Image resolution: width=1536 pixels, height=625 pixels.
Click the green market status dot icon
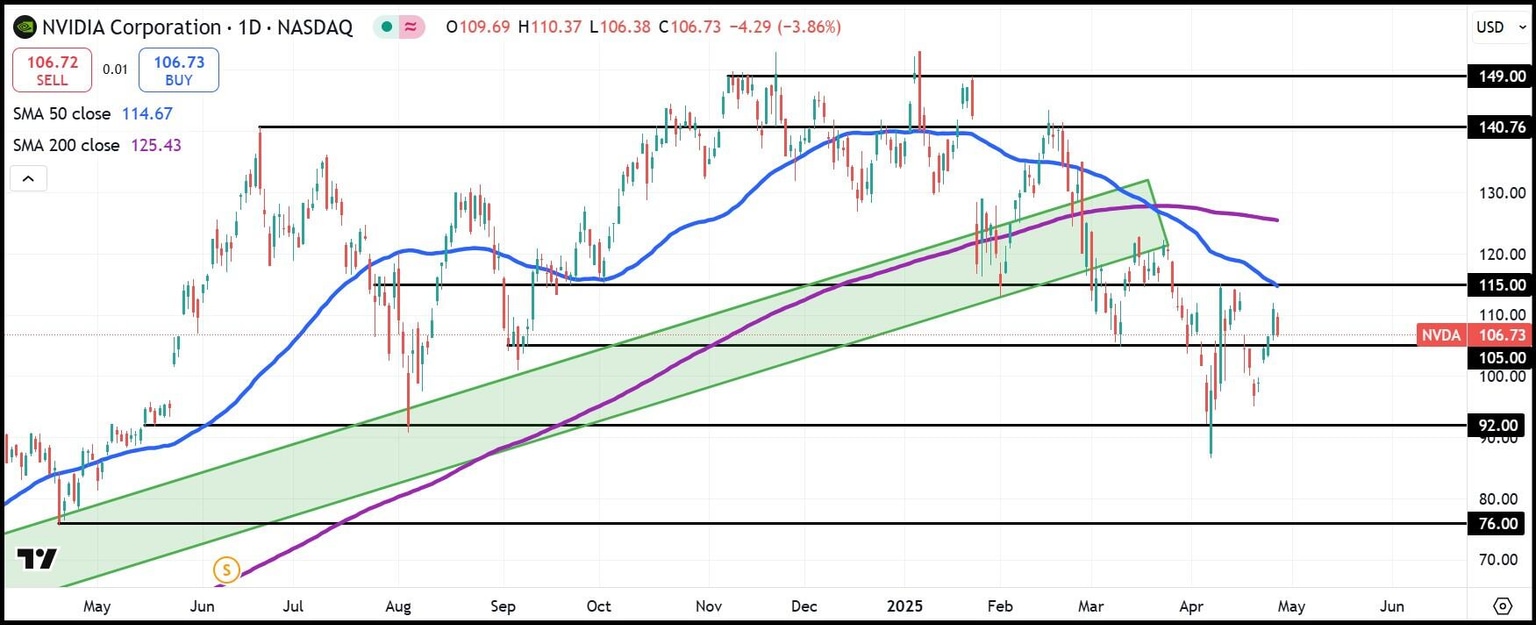click(x=384, y=27)
